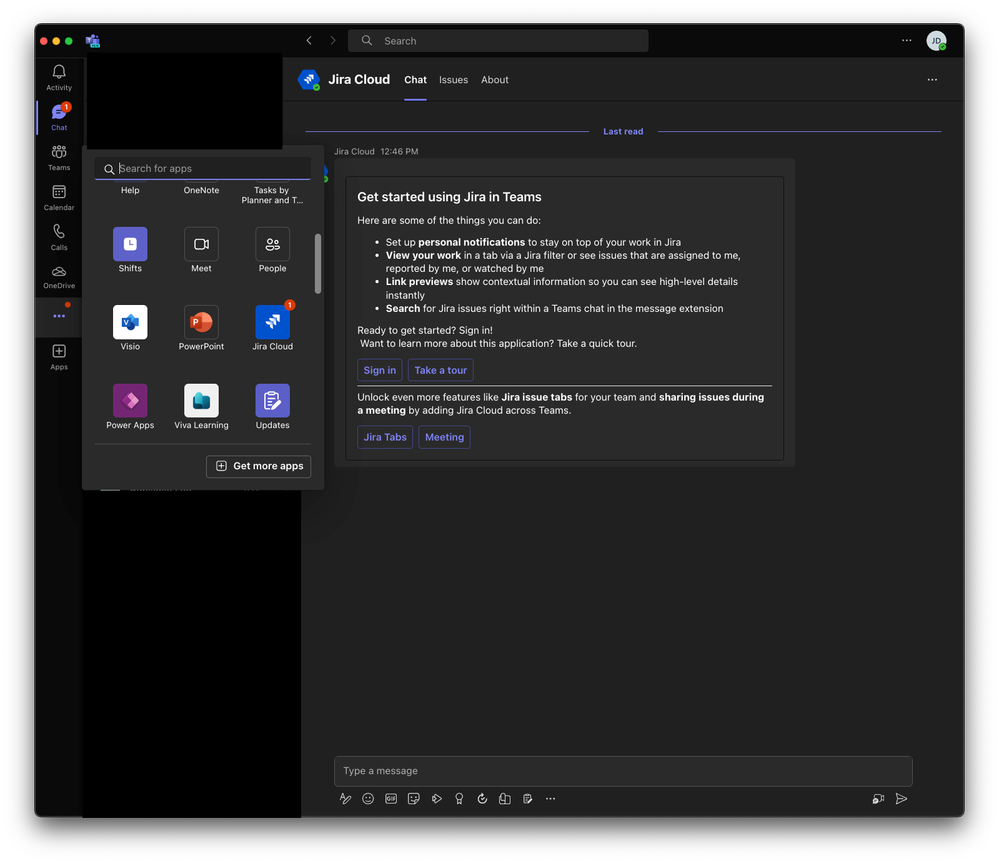This screenshot has width=999, height=863.
Task: Open the Visio app tile
Action: point(130,323)
